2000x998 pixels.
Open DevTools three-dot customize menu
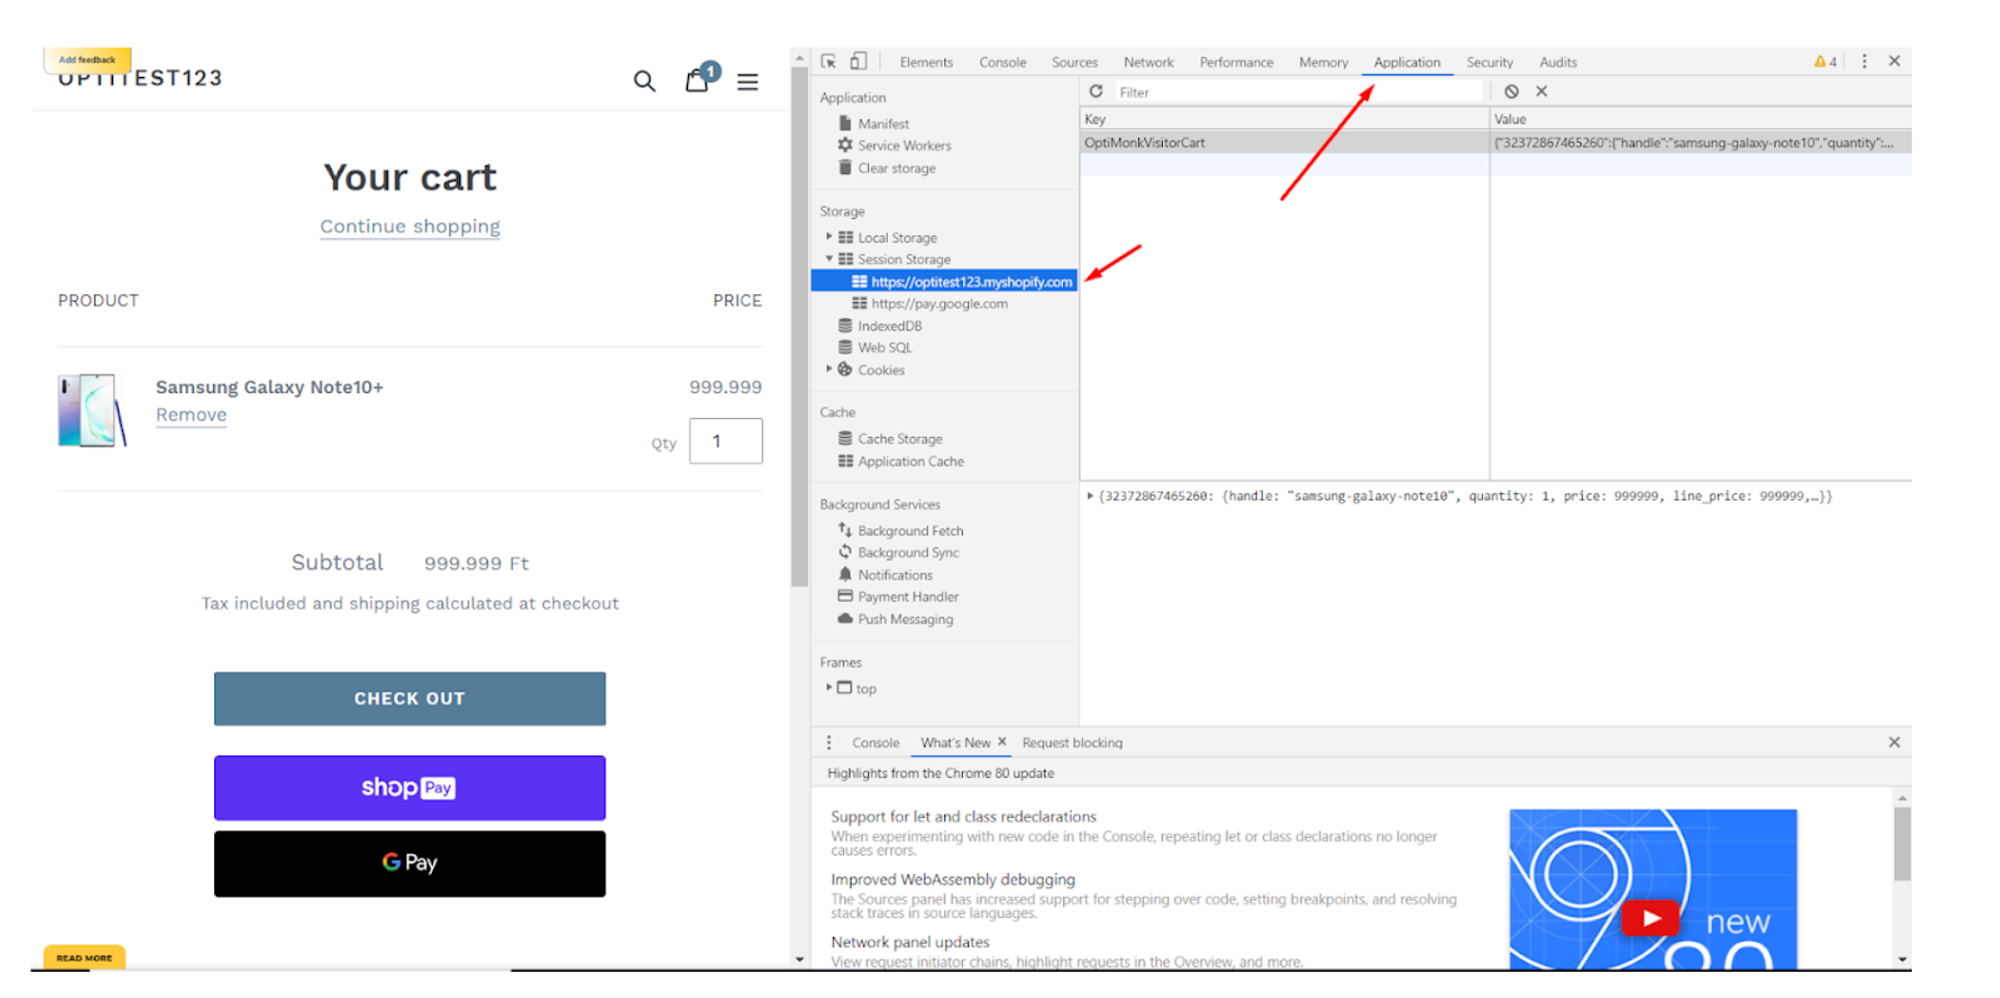tap(1864, 62)
